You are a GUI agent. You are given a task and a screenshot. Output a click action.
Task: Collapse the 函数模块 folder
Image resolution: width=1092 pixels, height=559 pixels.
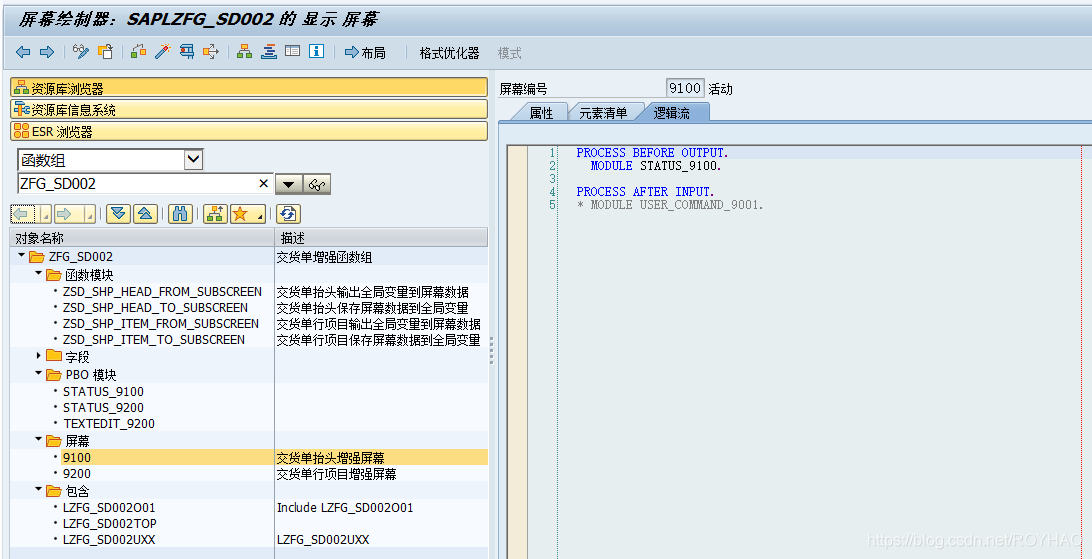(38, 274)
